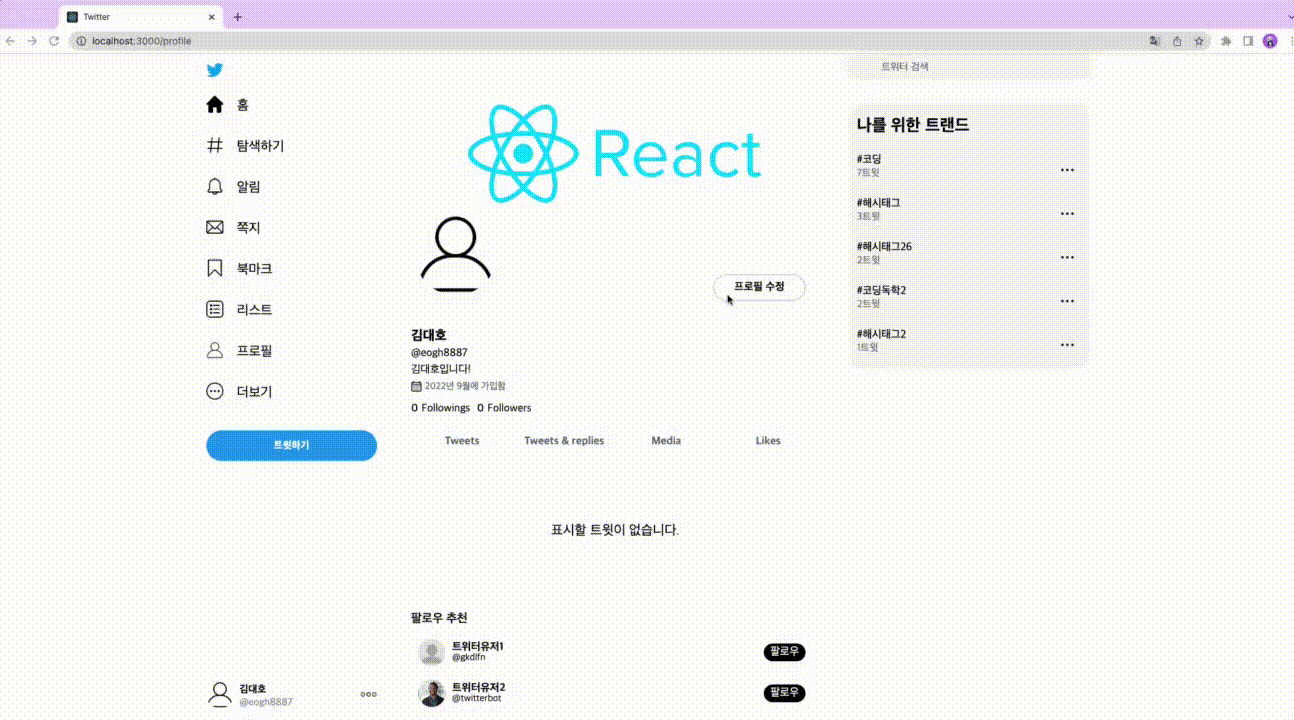Open the 홈 home icon
The width and height of the screenshot is (1294, 720).
[214, 105]
